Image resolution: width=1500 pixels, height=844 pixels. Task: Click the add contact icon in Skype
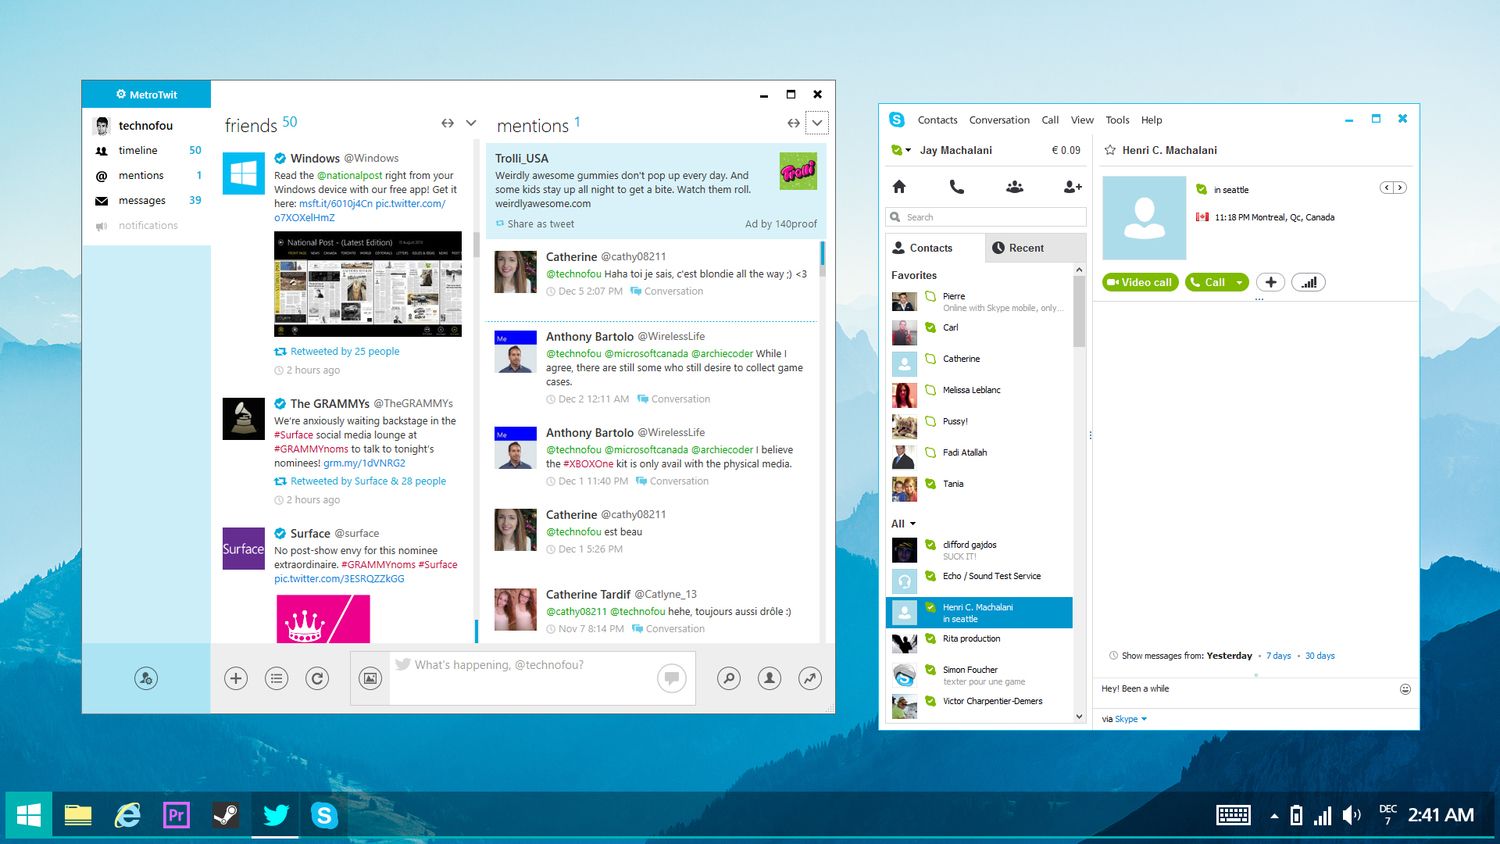pos(1072,186)
